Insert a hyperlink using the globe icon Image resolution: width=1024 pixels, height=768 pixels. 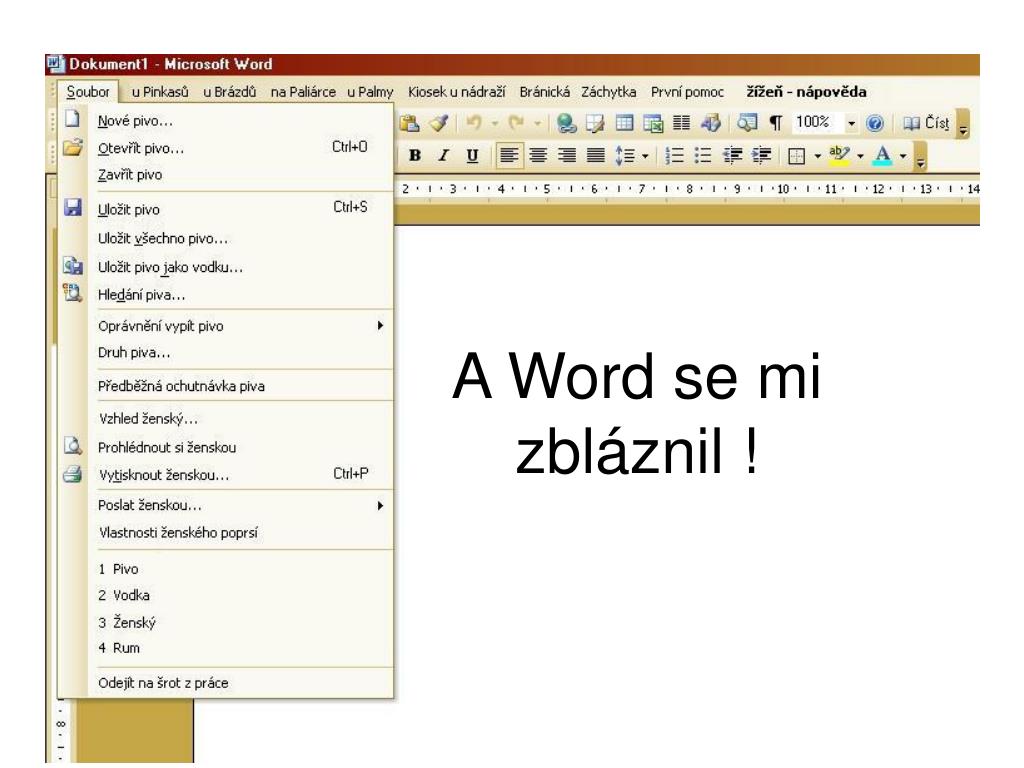point(566,123)
